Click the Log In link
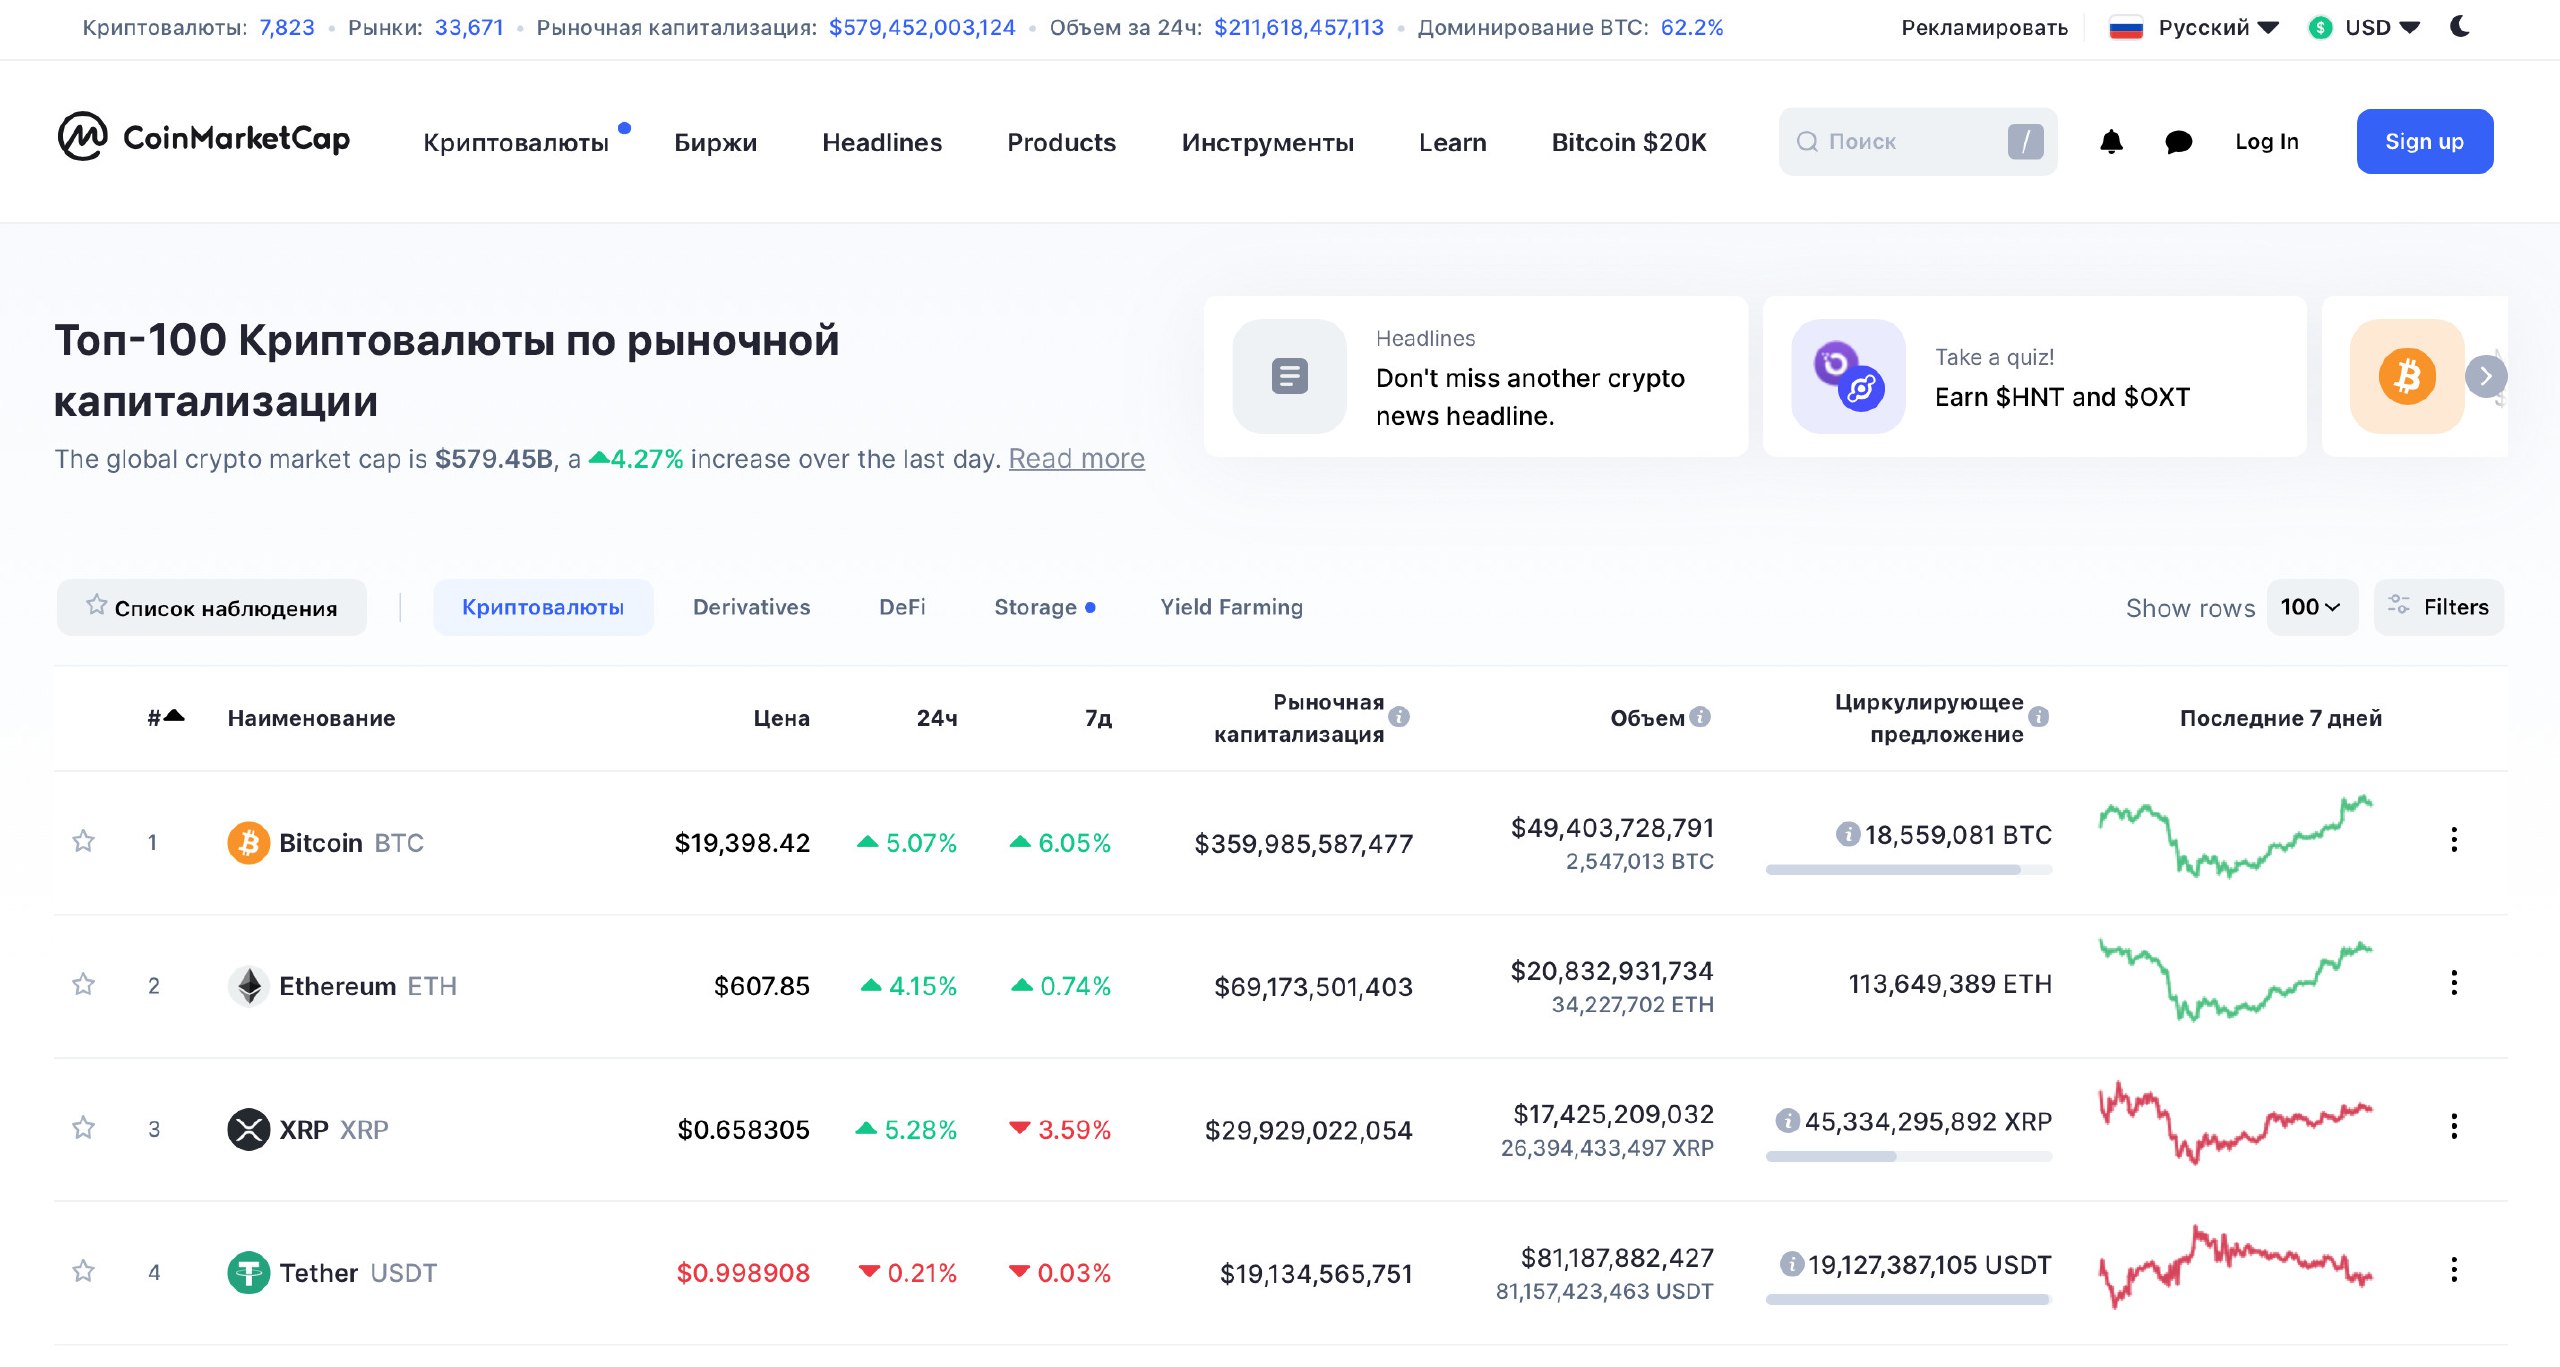 (x=2267, y=142)
